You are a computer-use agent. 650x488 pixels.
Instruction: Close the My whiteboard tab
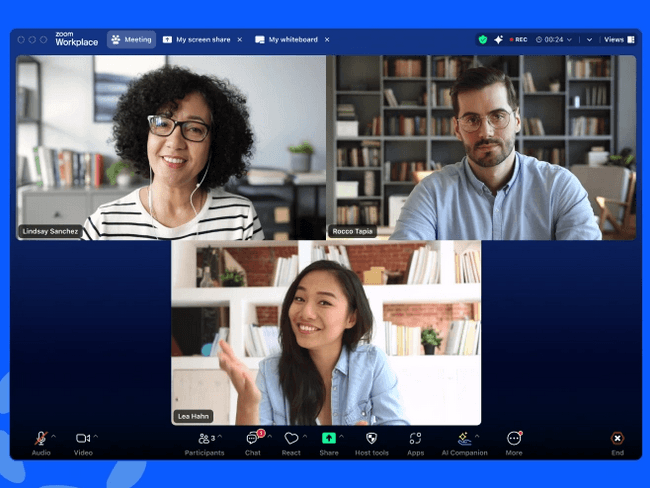(327, 39)
